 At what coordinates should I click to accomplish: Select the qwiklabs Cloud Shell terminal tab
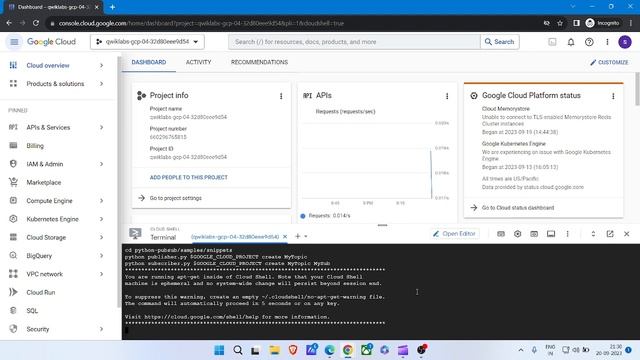click(x=235, y=237)
